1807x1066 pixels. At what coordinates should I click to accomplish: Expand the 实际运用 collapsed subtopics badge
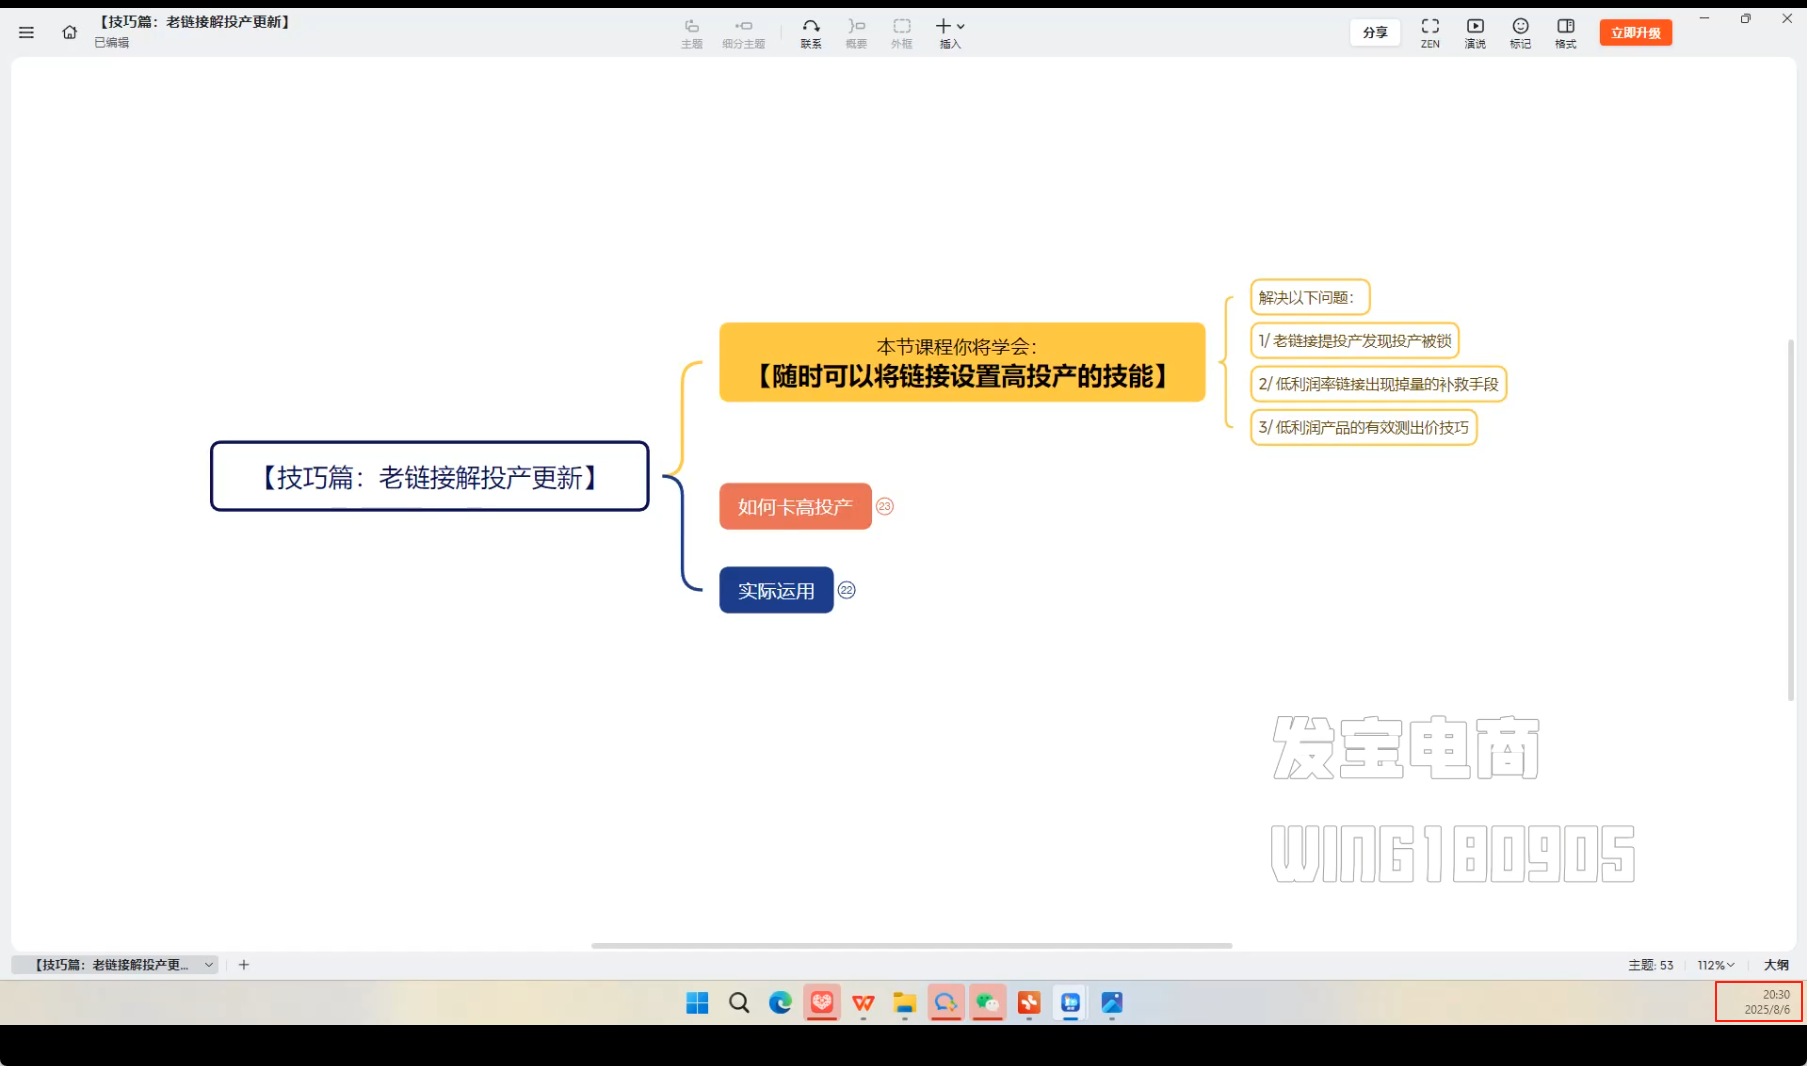(846, 590)
